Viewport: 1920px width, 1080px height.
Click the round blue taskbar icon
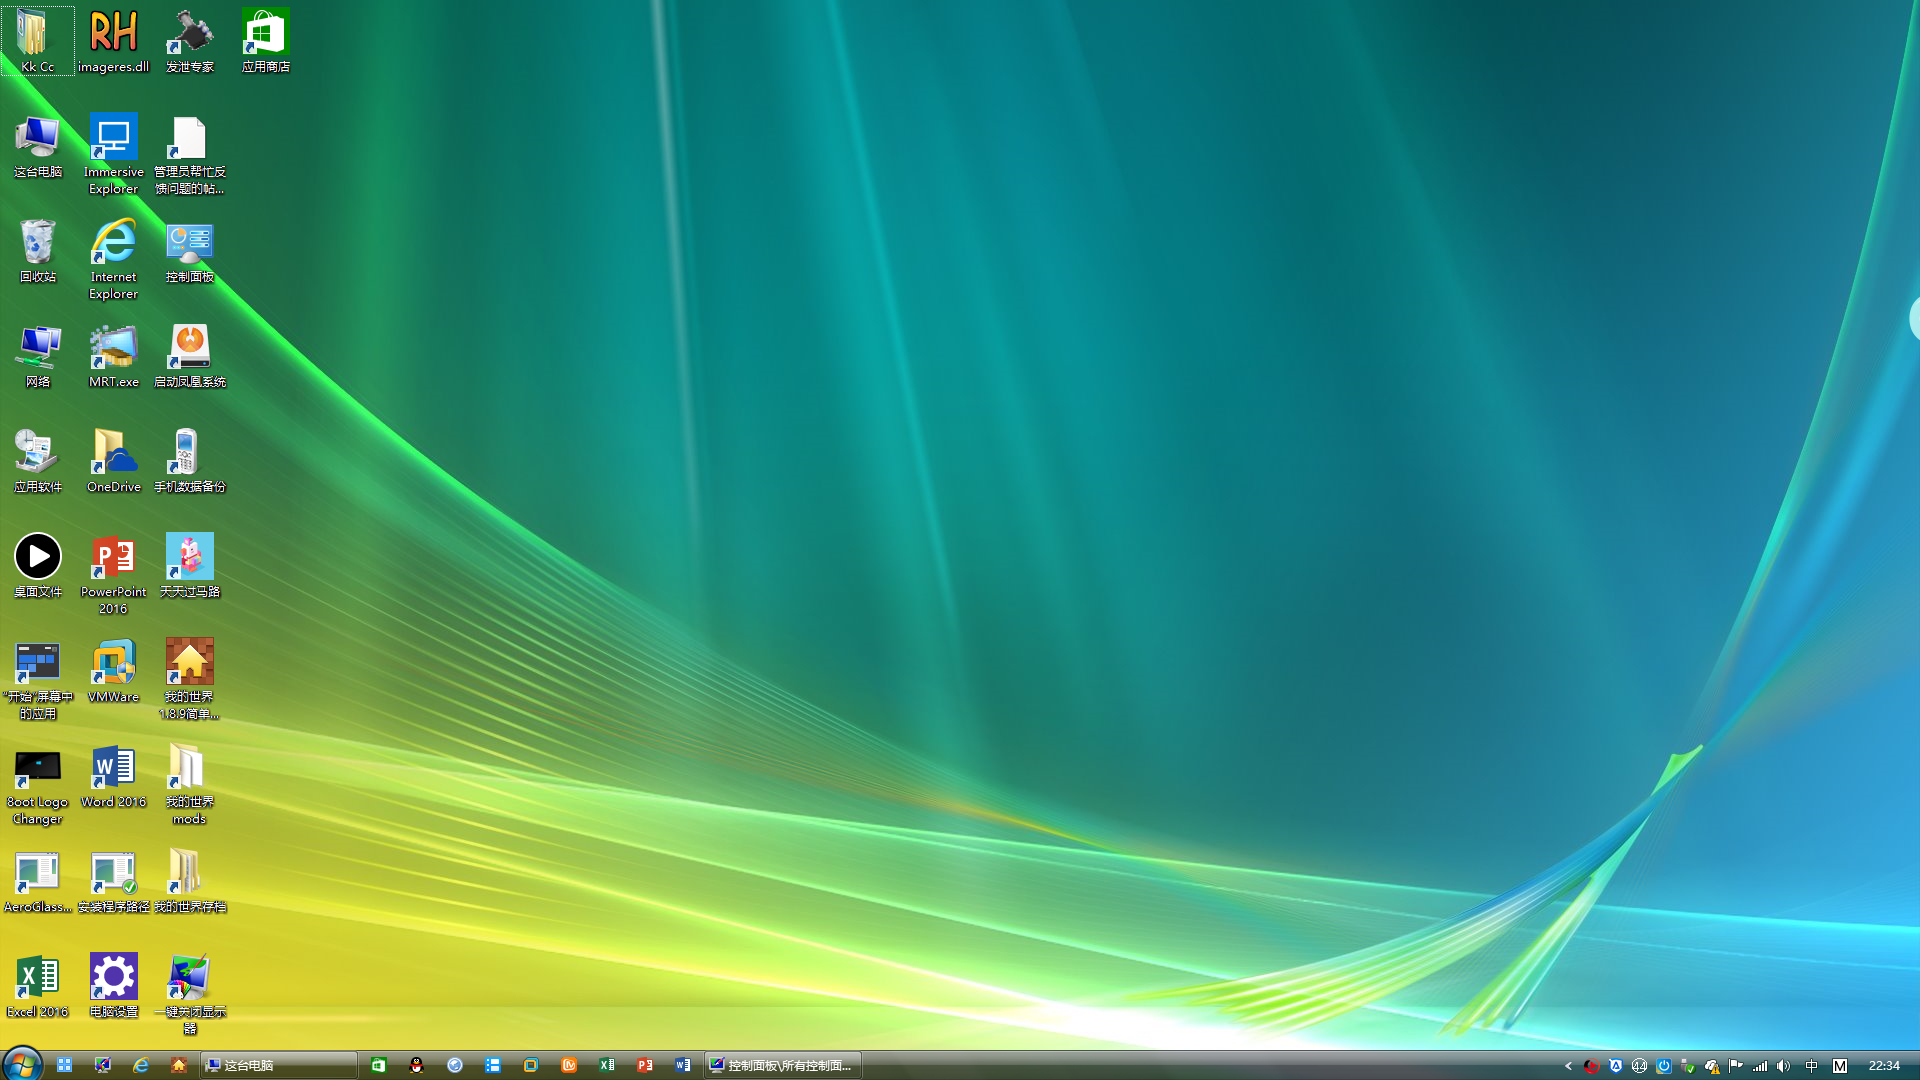[455, 1066]
